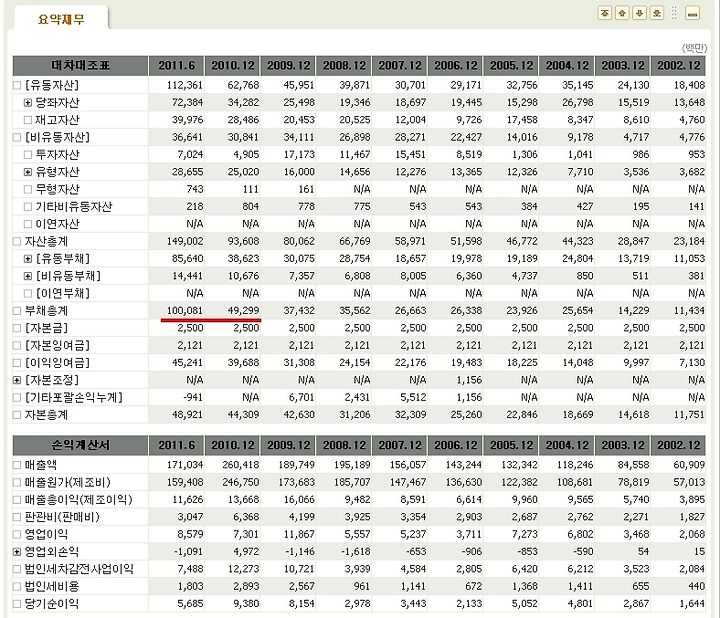Screen dimensions: 720x618
Task: Click 2010.12 부채총계 value 49,299
Action: coord(243,311)
